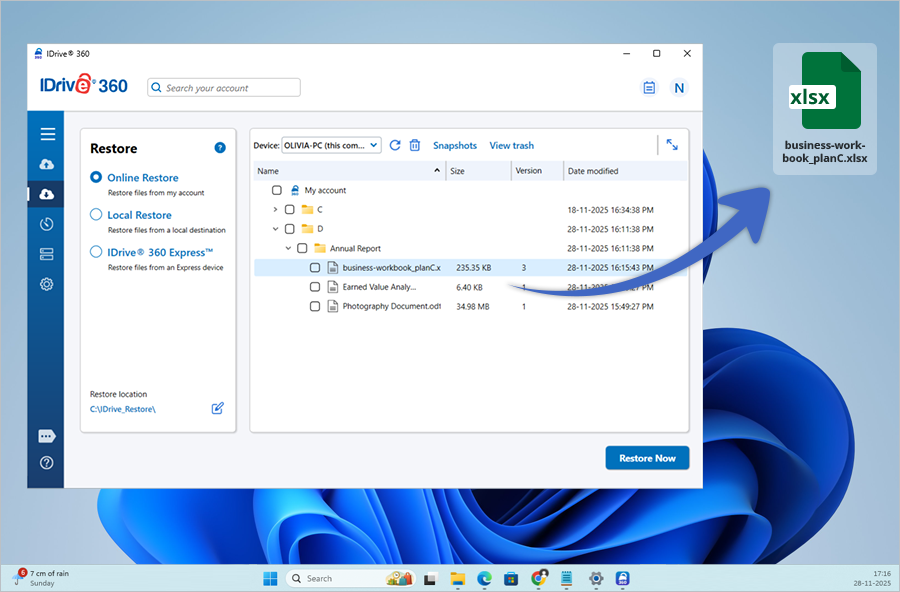Open the hamburger menu in sidebar

point(47,134)
